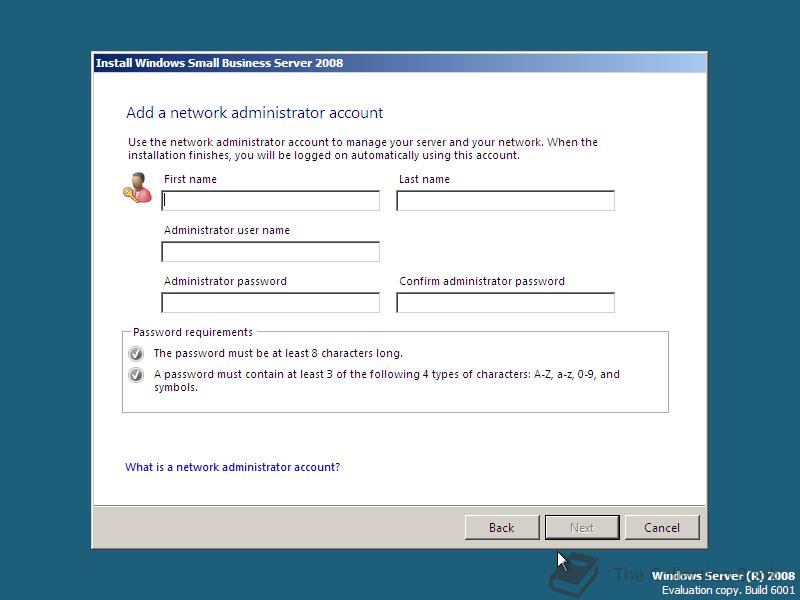This screenshot has height=600, width=800.
Task: Click the Next button
Action: (x=582, y=528)
